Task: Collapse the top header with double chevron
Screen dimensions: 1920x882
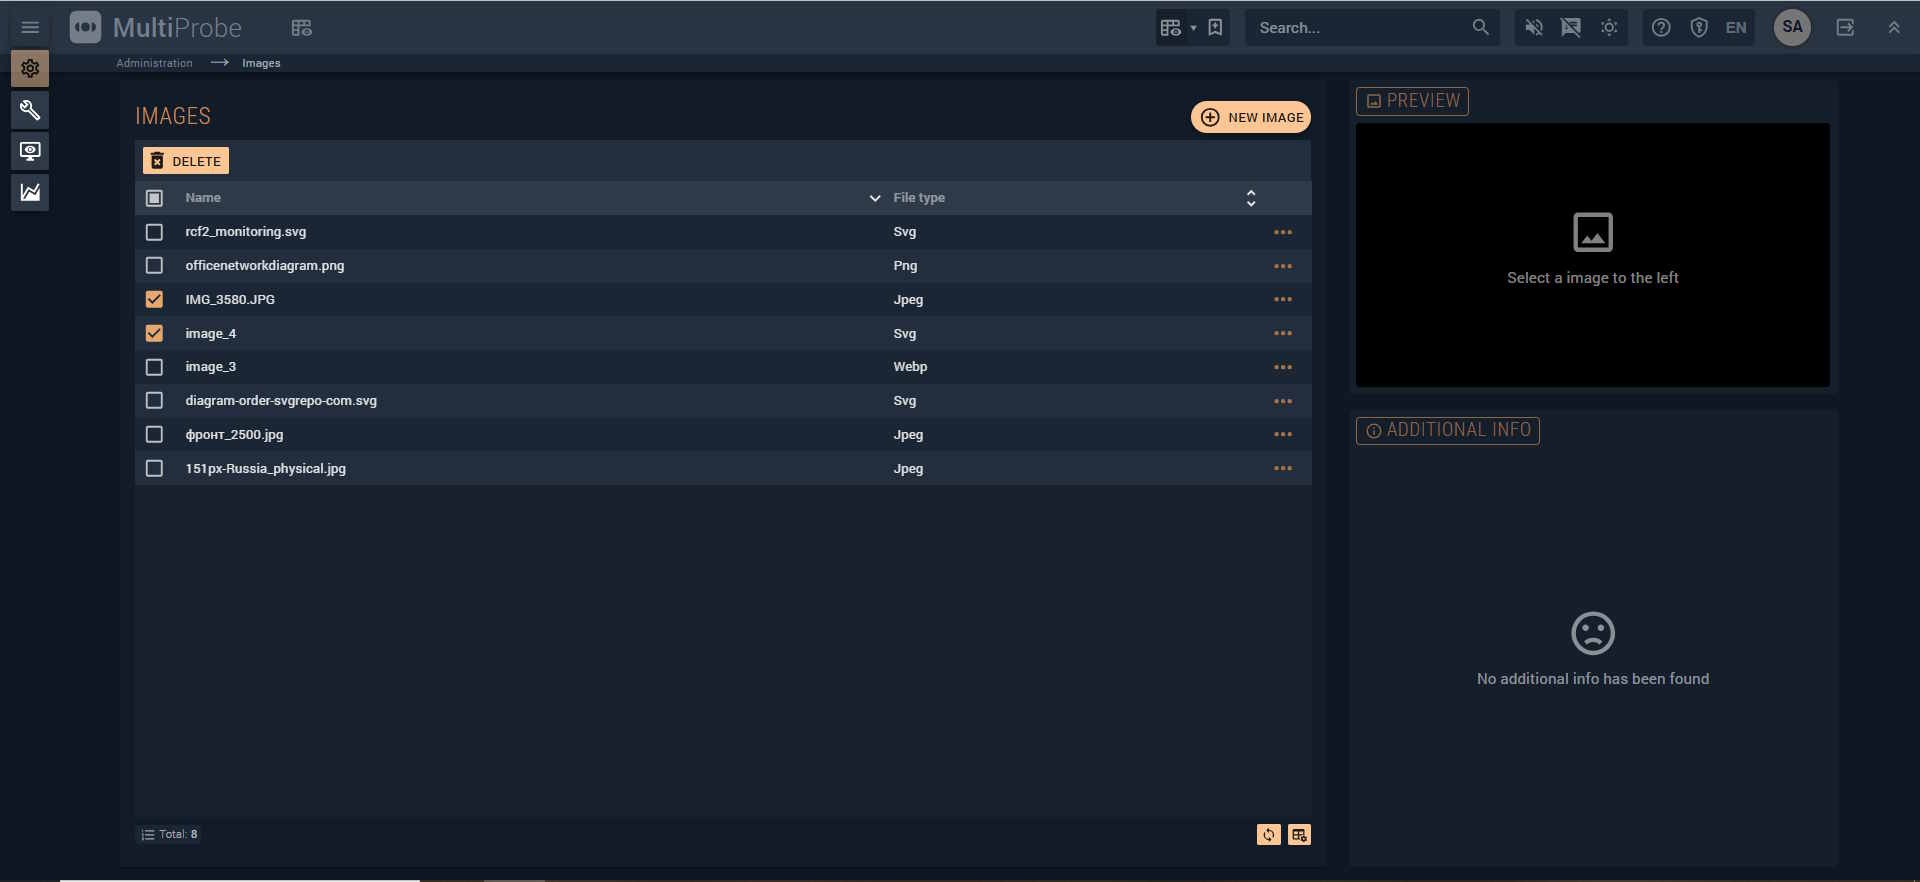Action: pos(1893,28)
